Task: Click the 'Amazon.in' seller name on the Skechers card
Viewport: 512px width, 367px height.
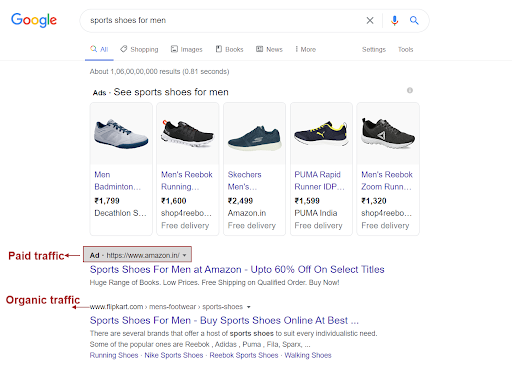Action: point(247,213)
